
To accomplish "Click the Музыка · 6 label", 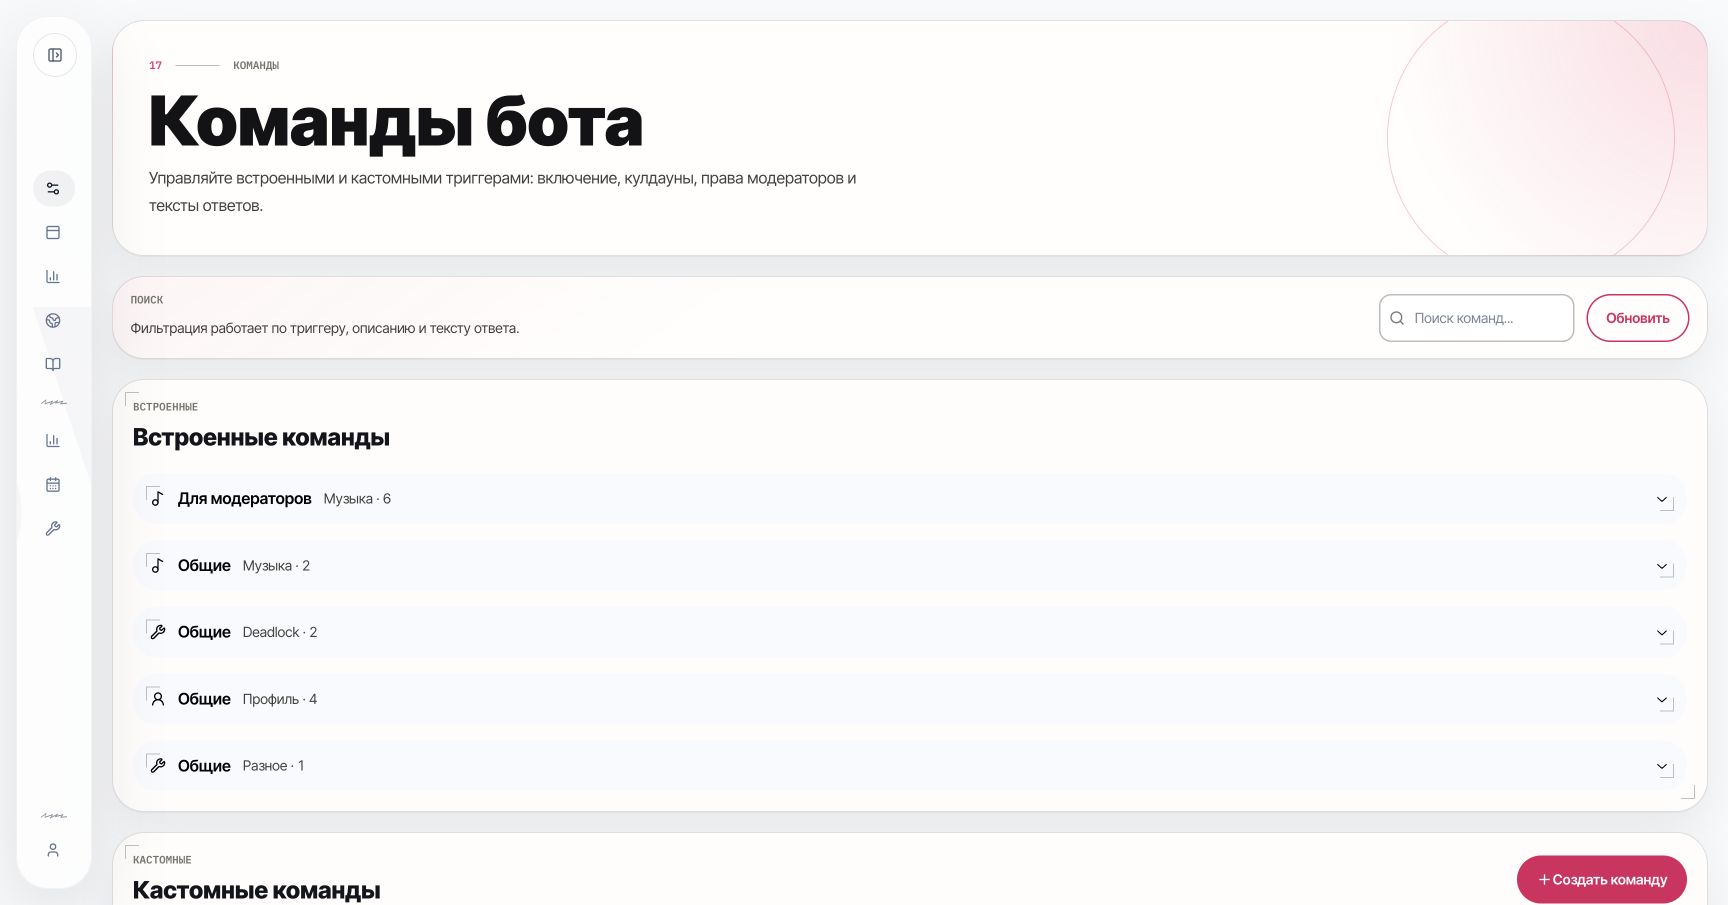I will coord(357,499).
